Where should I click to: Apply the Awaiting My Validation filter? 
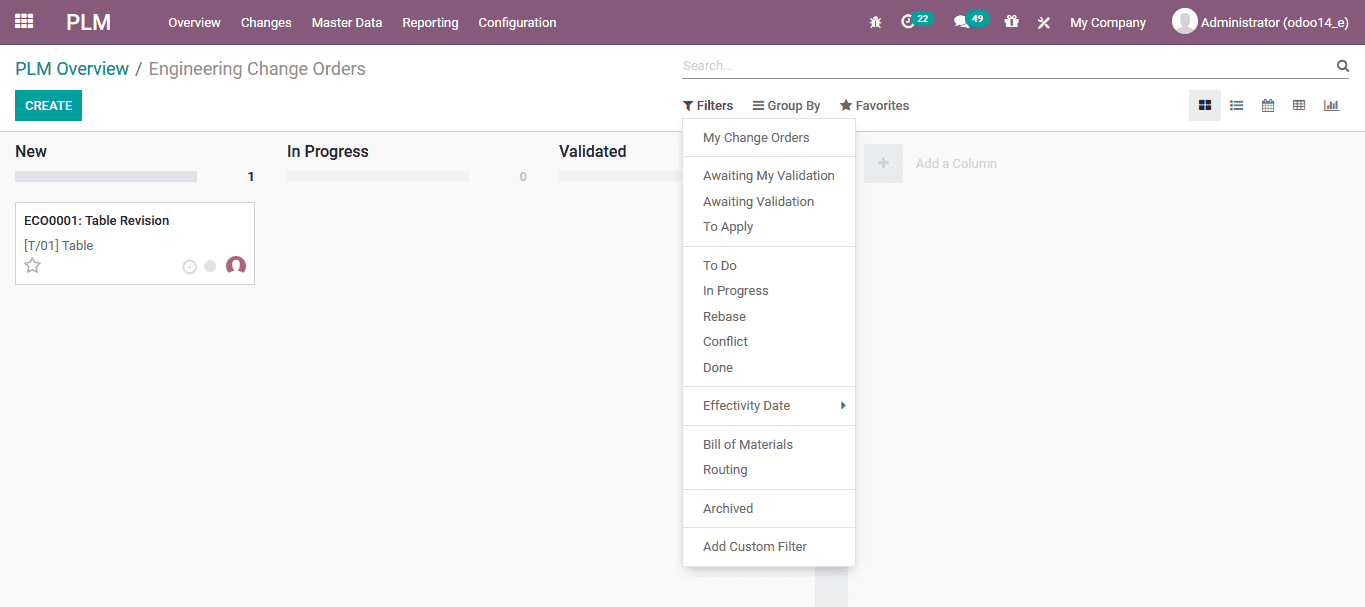[769, 176]
